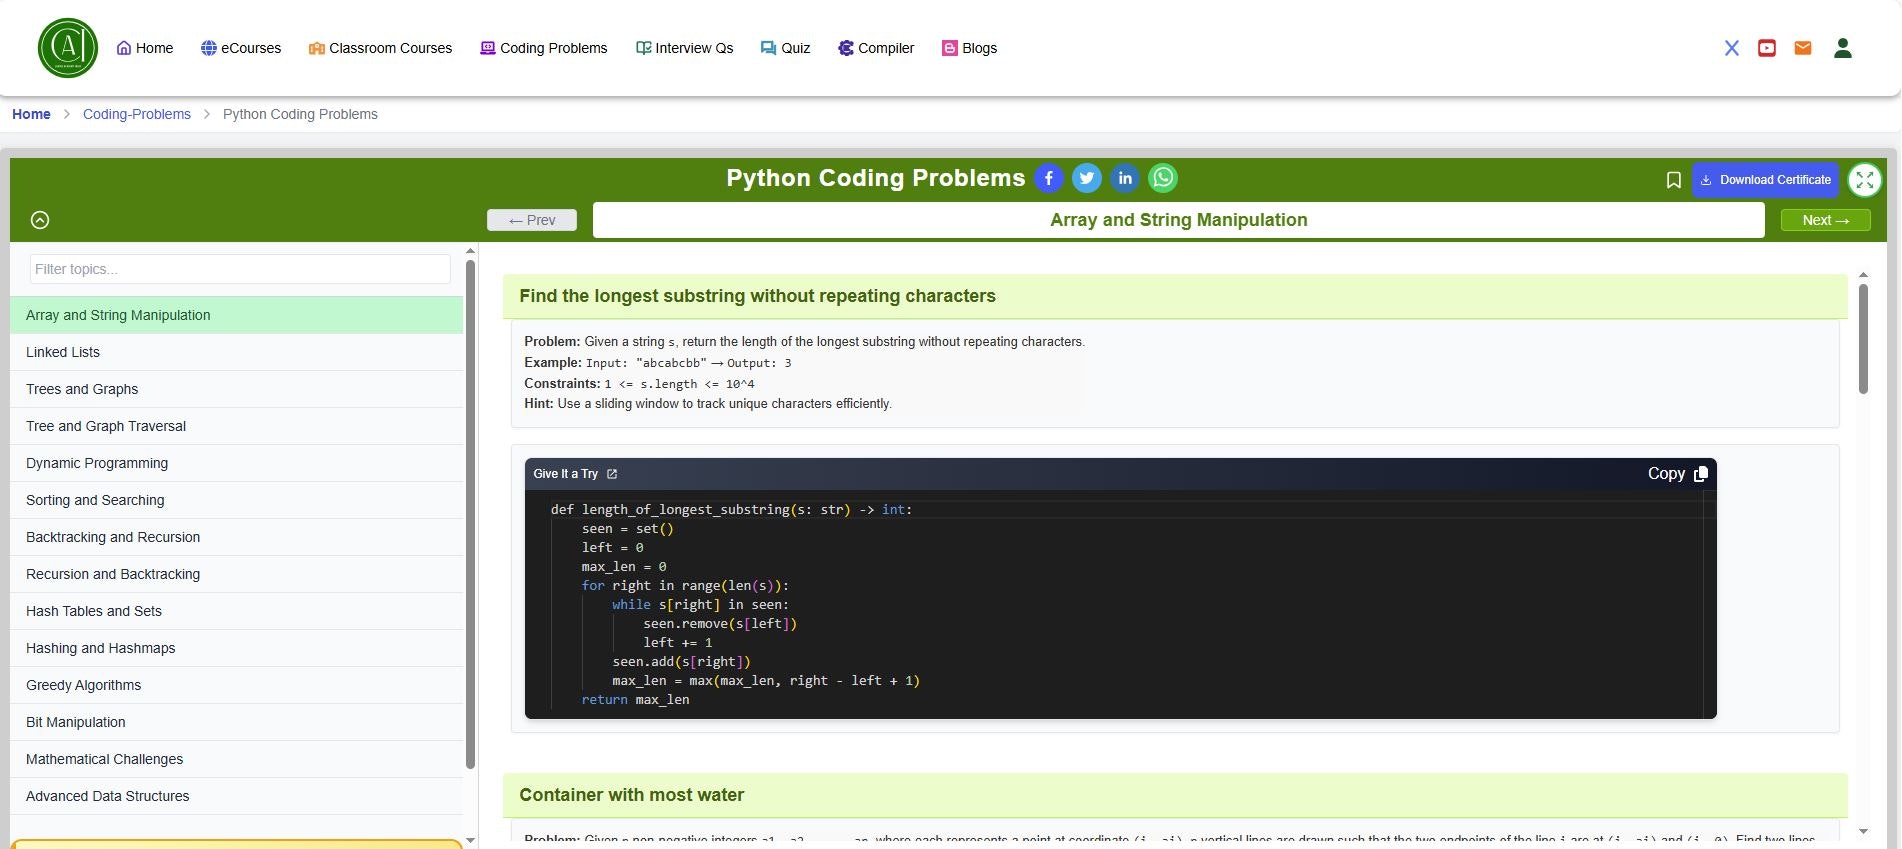
Task: Open the YouTube channel icon
Action: [1767, 48]
